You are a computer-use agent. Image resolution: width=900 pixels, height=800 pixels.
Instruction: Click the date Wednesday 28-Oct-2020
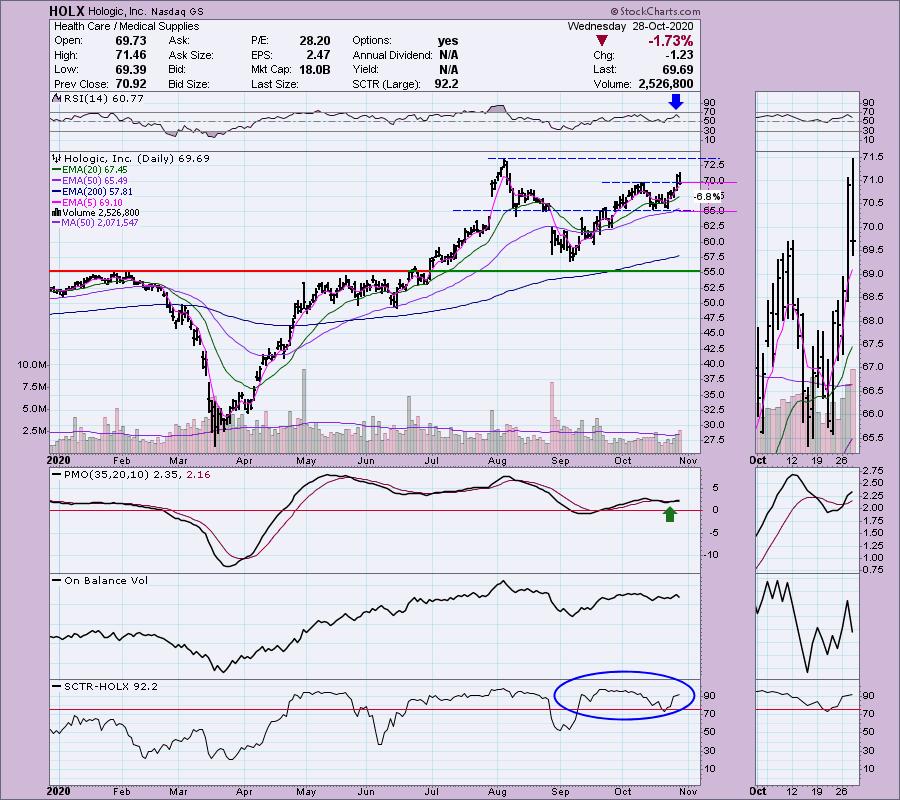[630, 26]
